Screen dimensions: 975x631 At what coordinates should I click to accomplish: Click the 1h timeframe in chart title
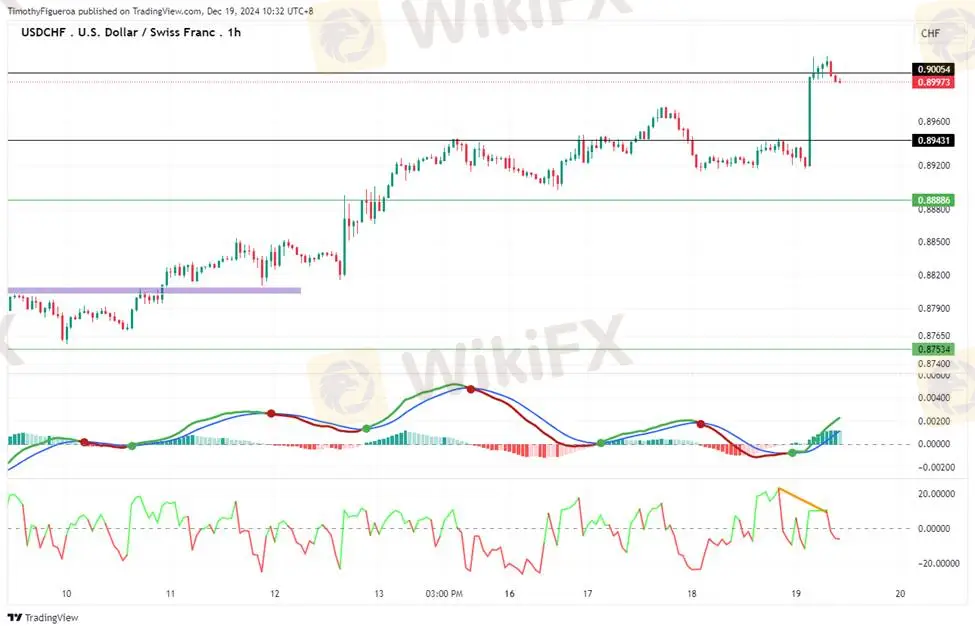coord(233,32)
